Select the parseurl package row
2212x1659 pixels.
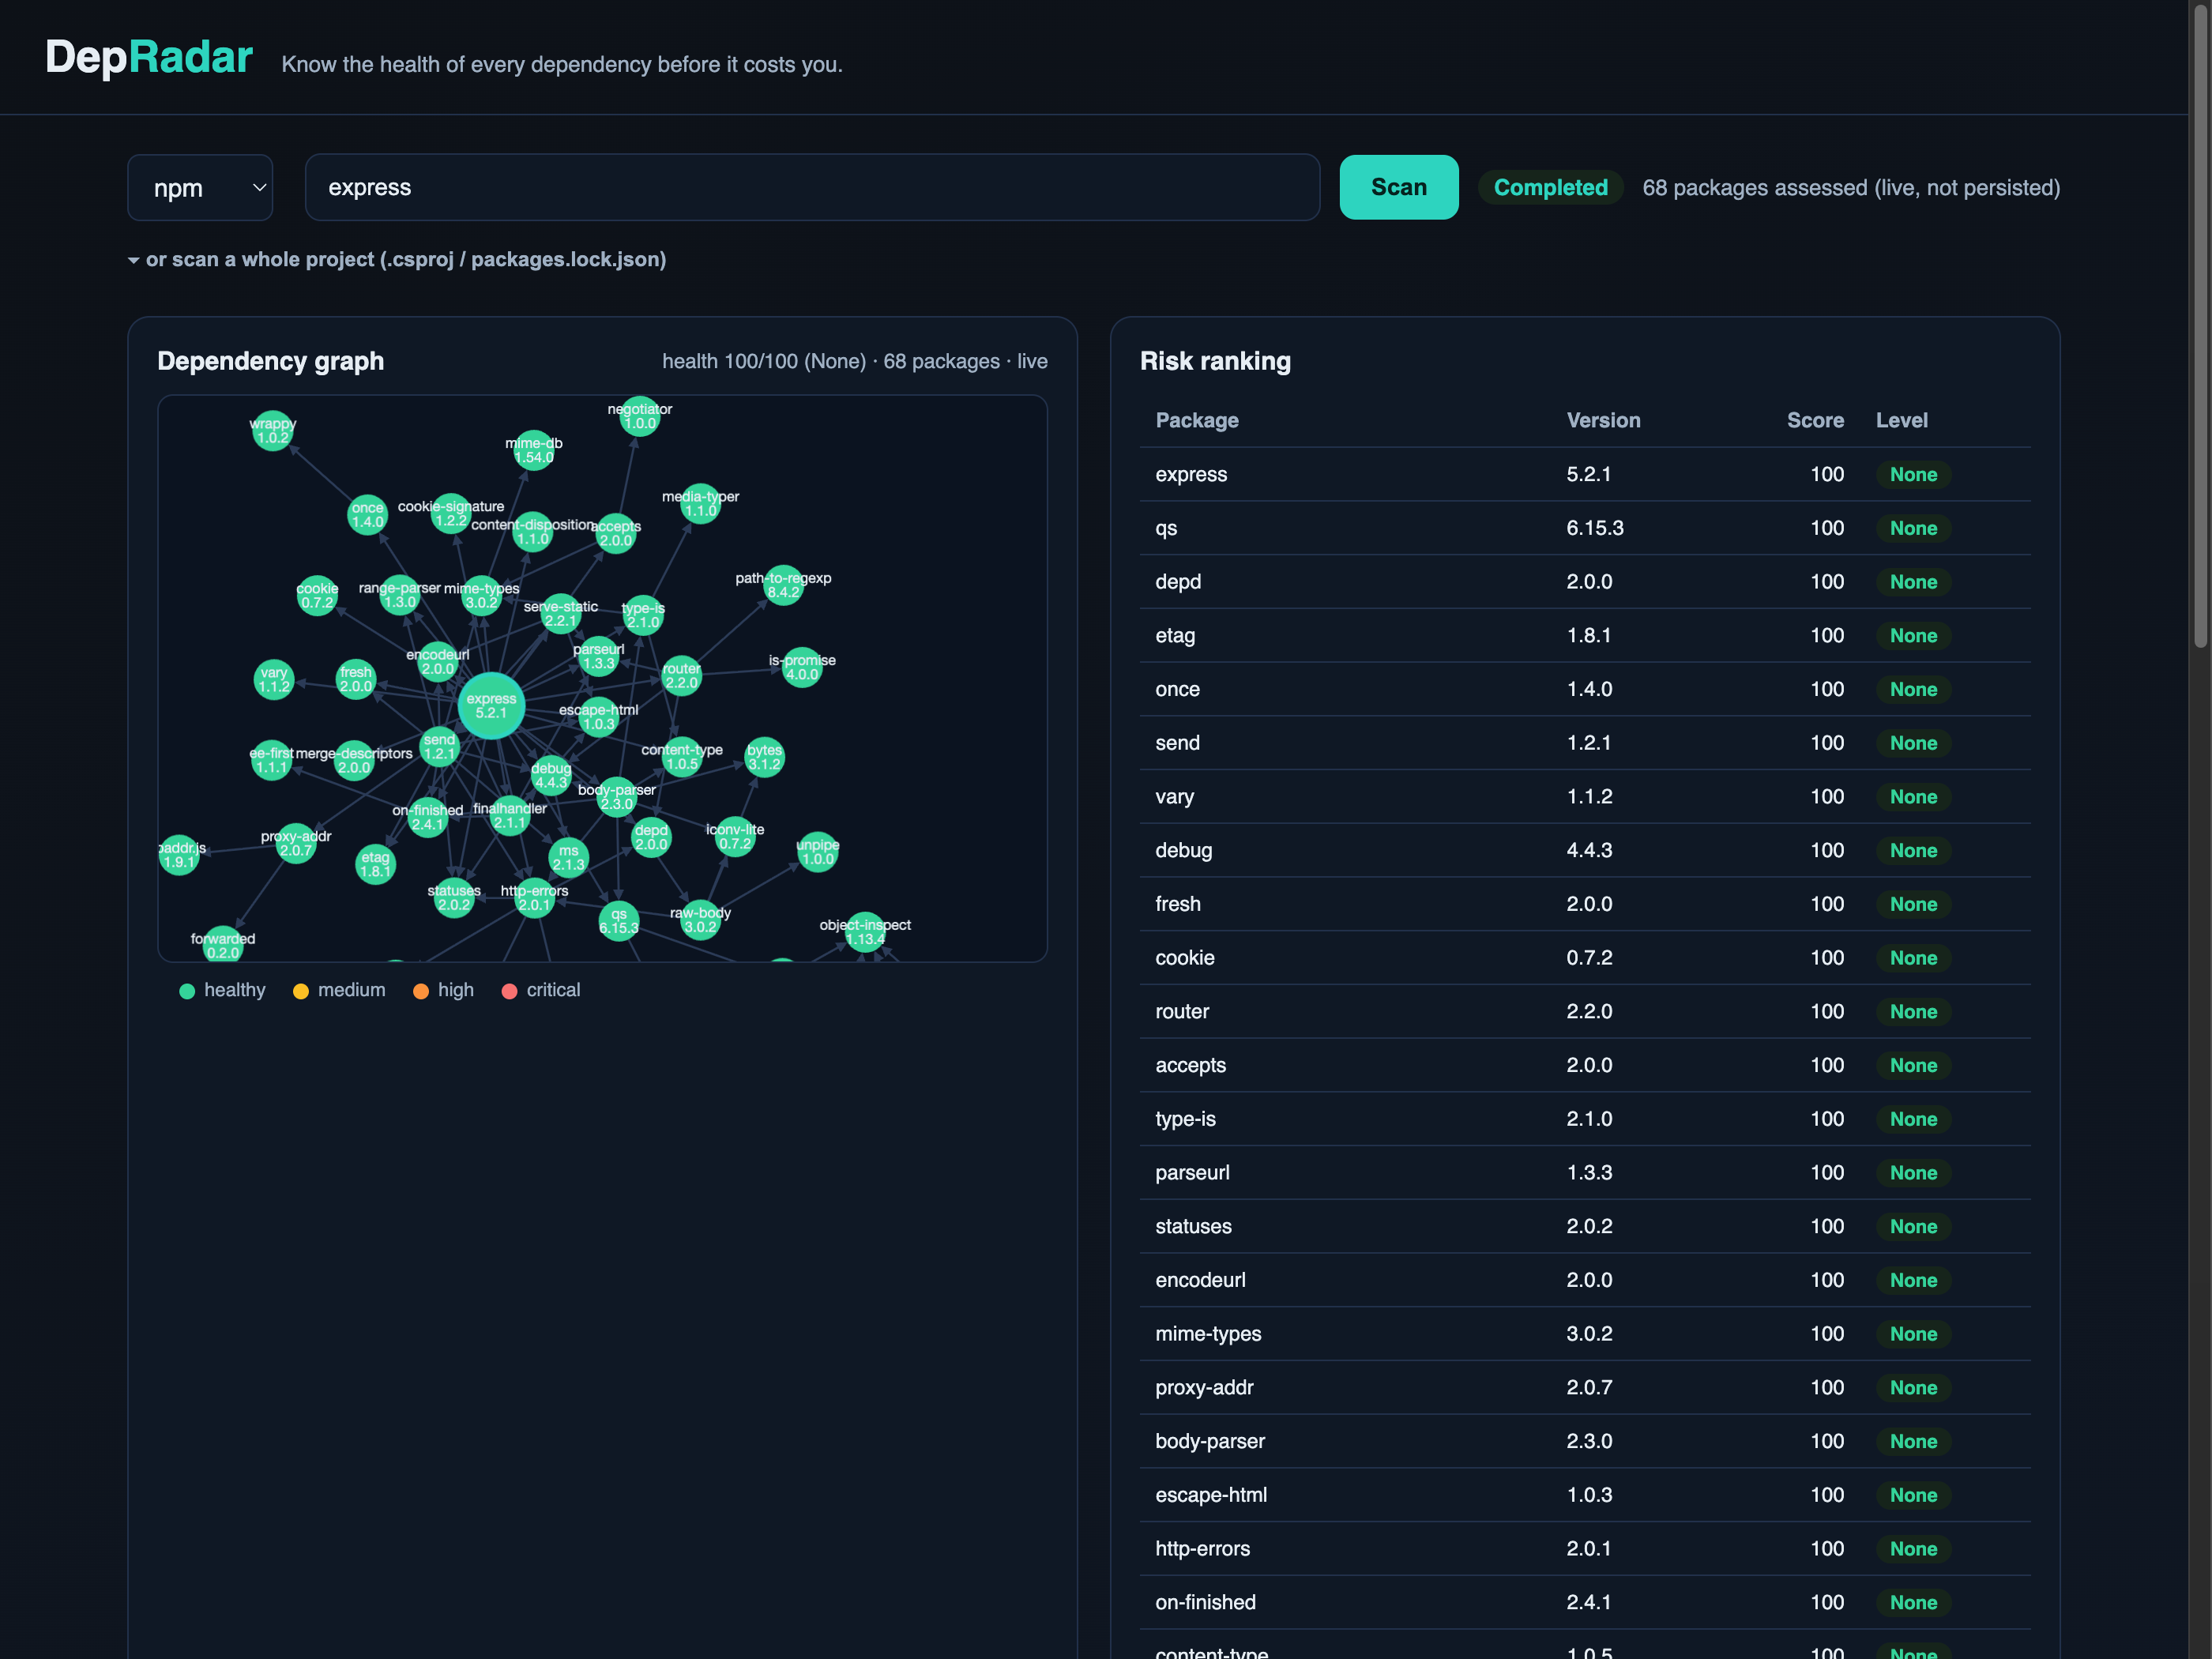1585,1172
